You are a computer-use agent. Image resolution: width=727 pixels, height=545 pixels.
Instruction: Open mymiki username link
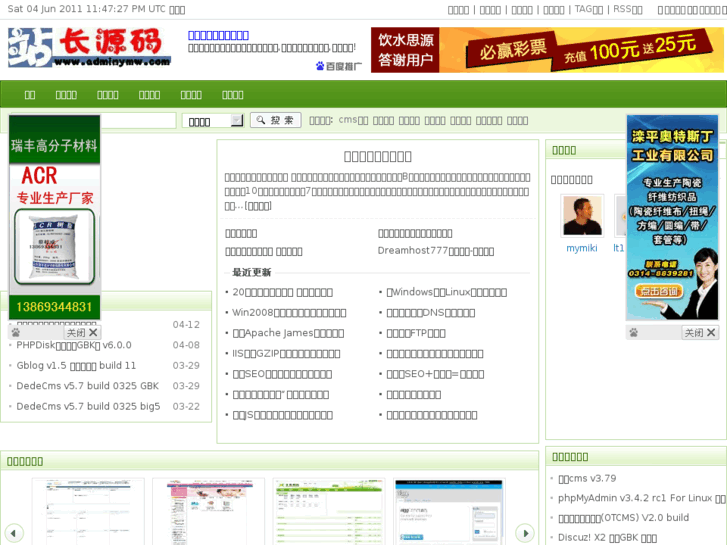(x=582, y=248)
